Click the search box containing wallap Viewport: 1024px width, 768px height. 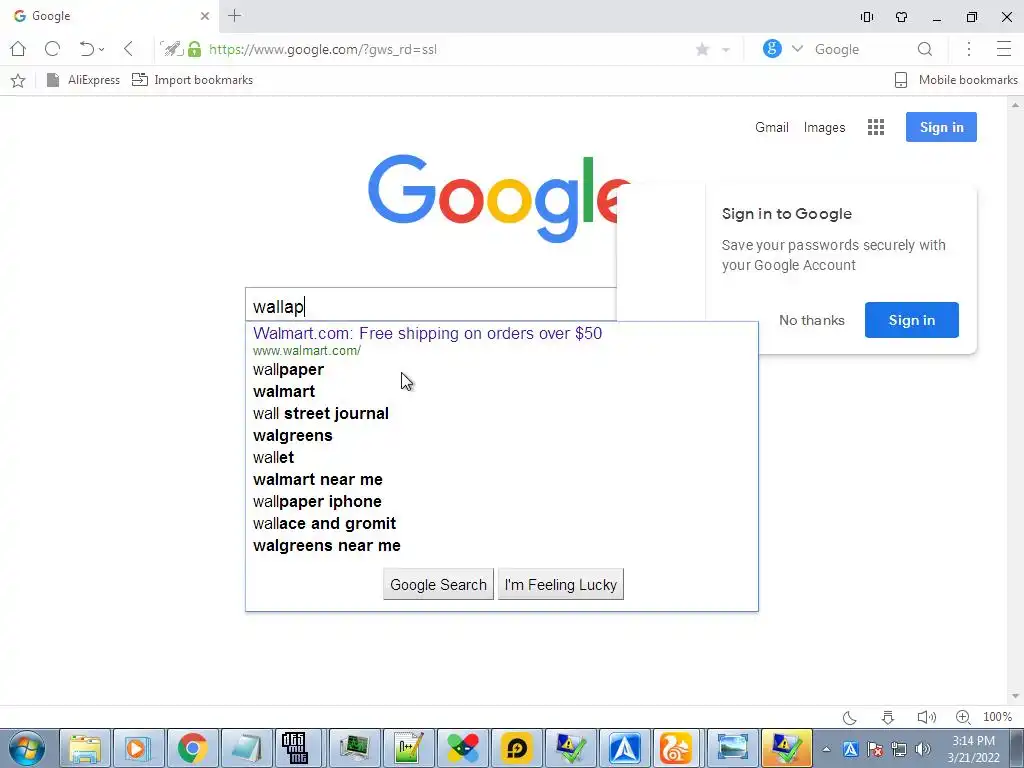point(431,306)
